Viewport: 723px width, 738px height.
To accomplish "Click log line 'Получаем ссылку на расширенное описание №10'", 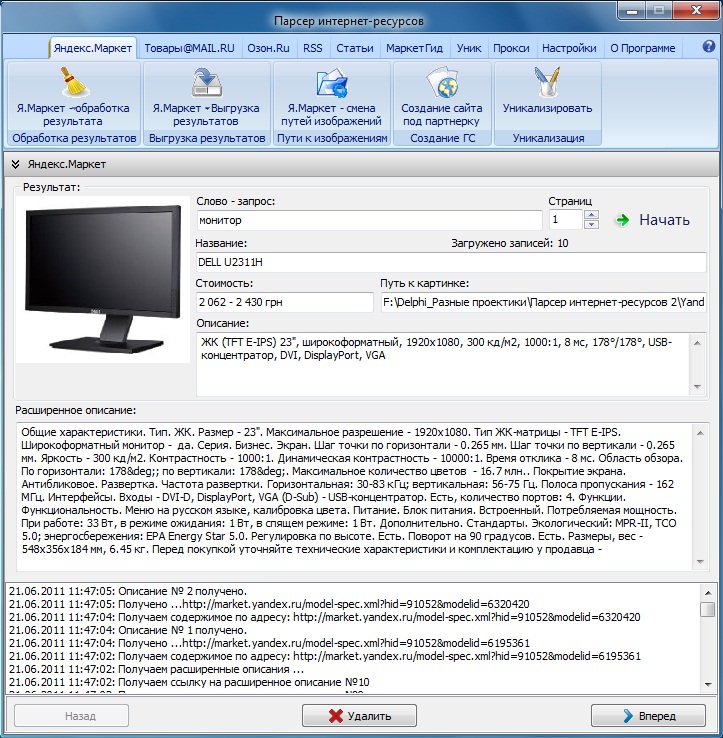I will 189,682.
